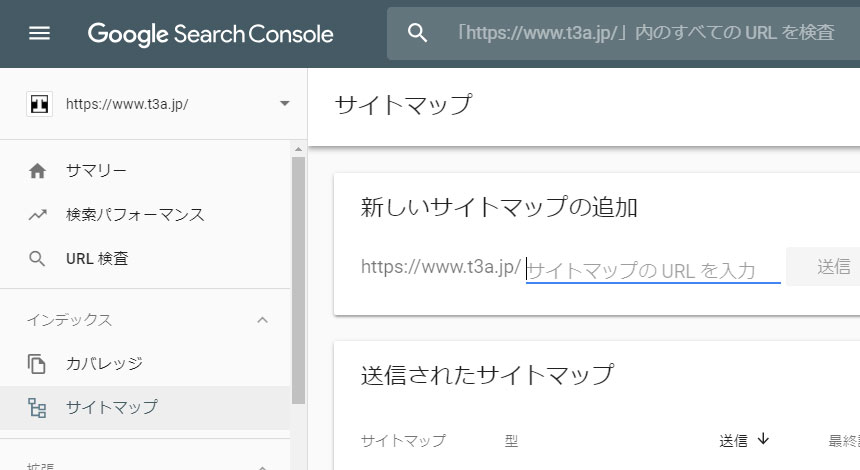The width and height of the screenshot is (860, 470).
Task: Click the 新しいサイトマップの追加 heading
Action: [x=499, y=207]
